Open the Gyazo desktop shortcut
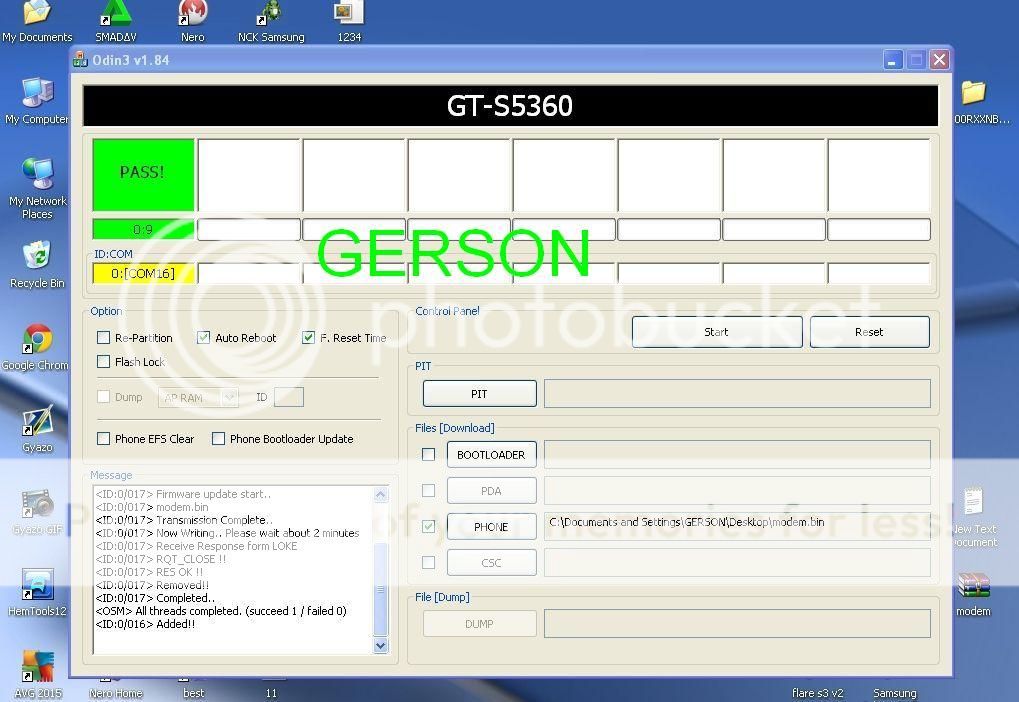This screenshot has height=702, width=1019. (x=37, y=423)
